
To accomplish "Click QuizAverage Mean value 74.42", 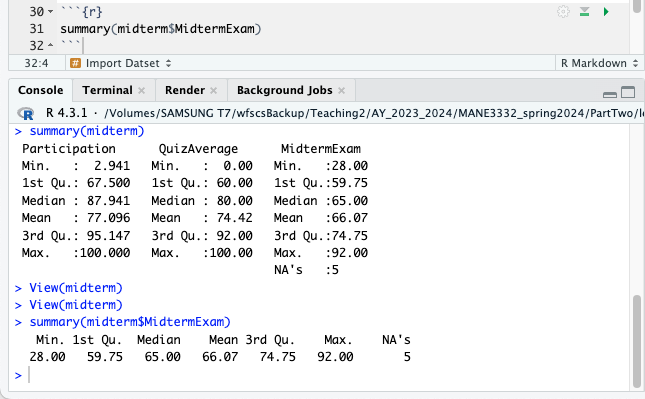I will pyautogui.click(x=234, y=218).
